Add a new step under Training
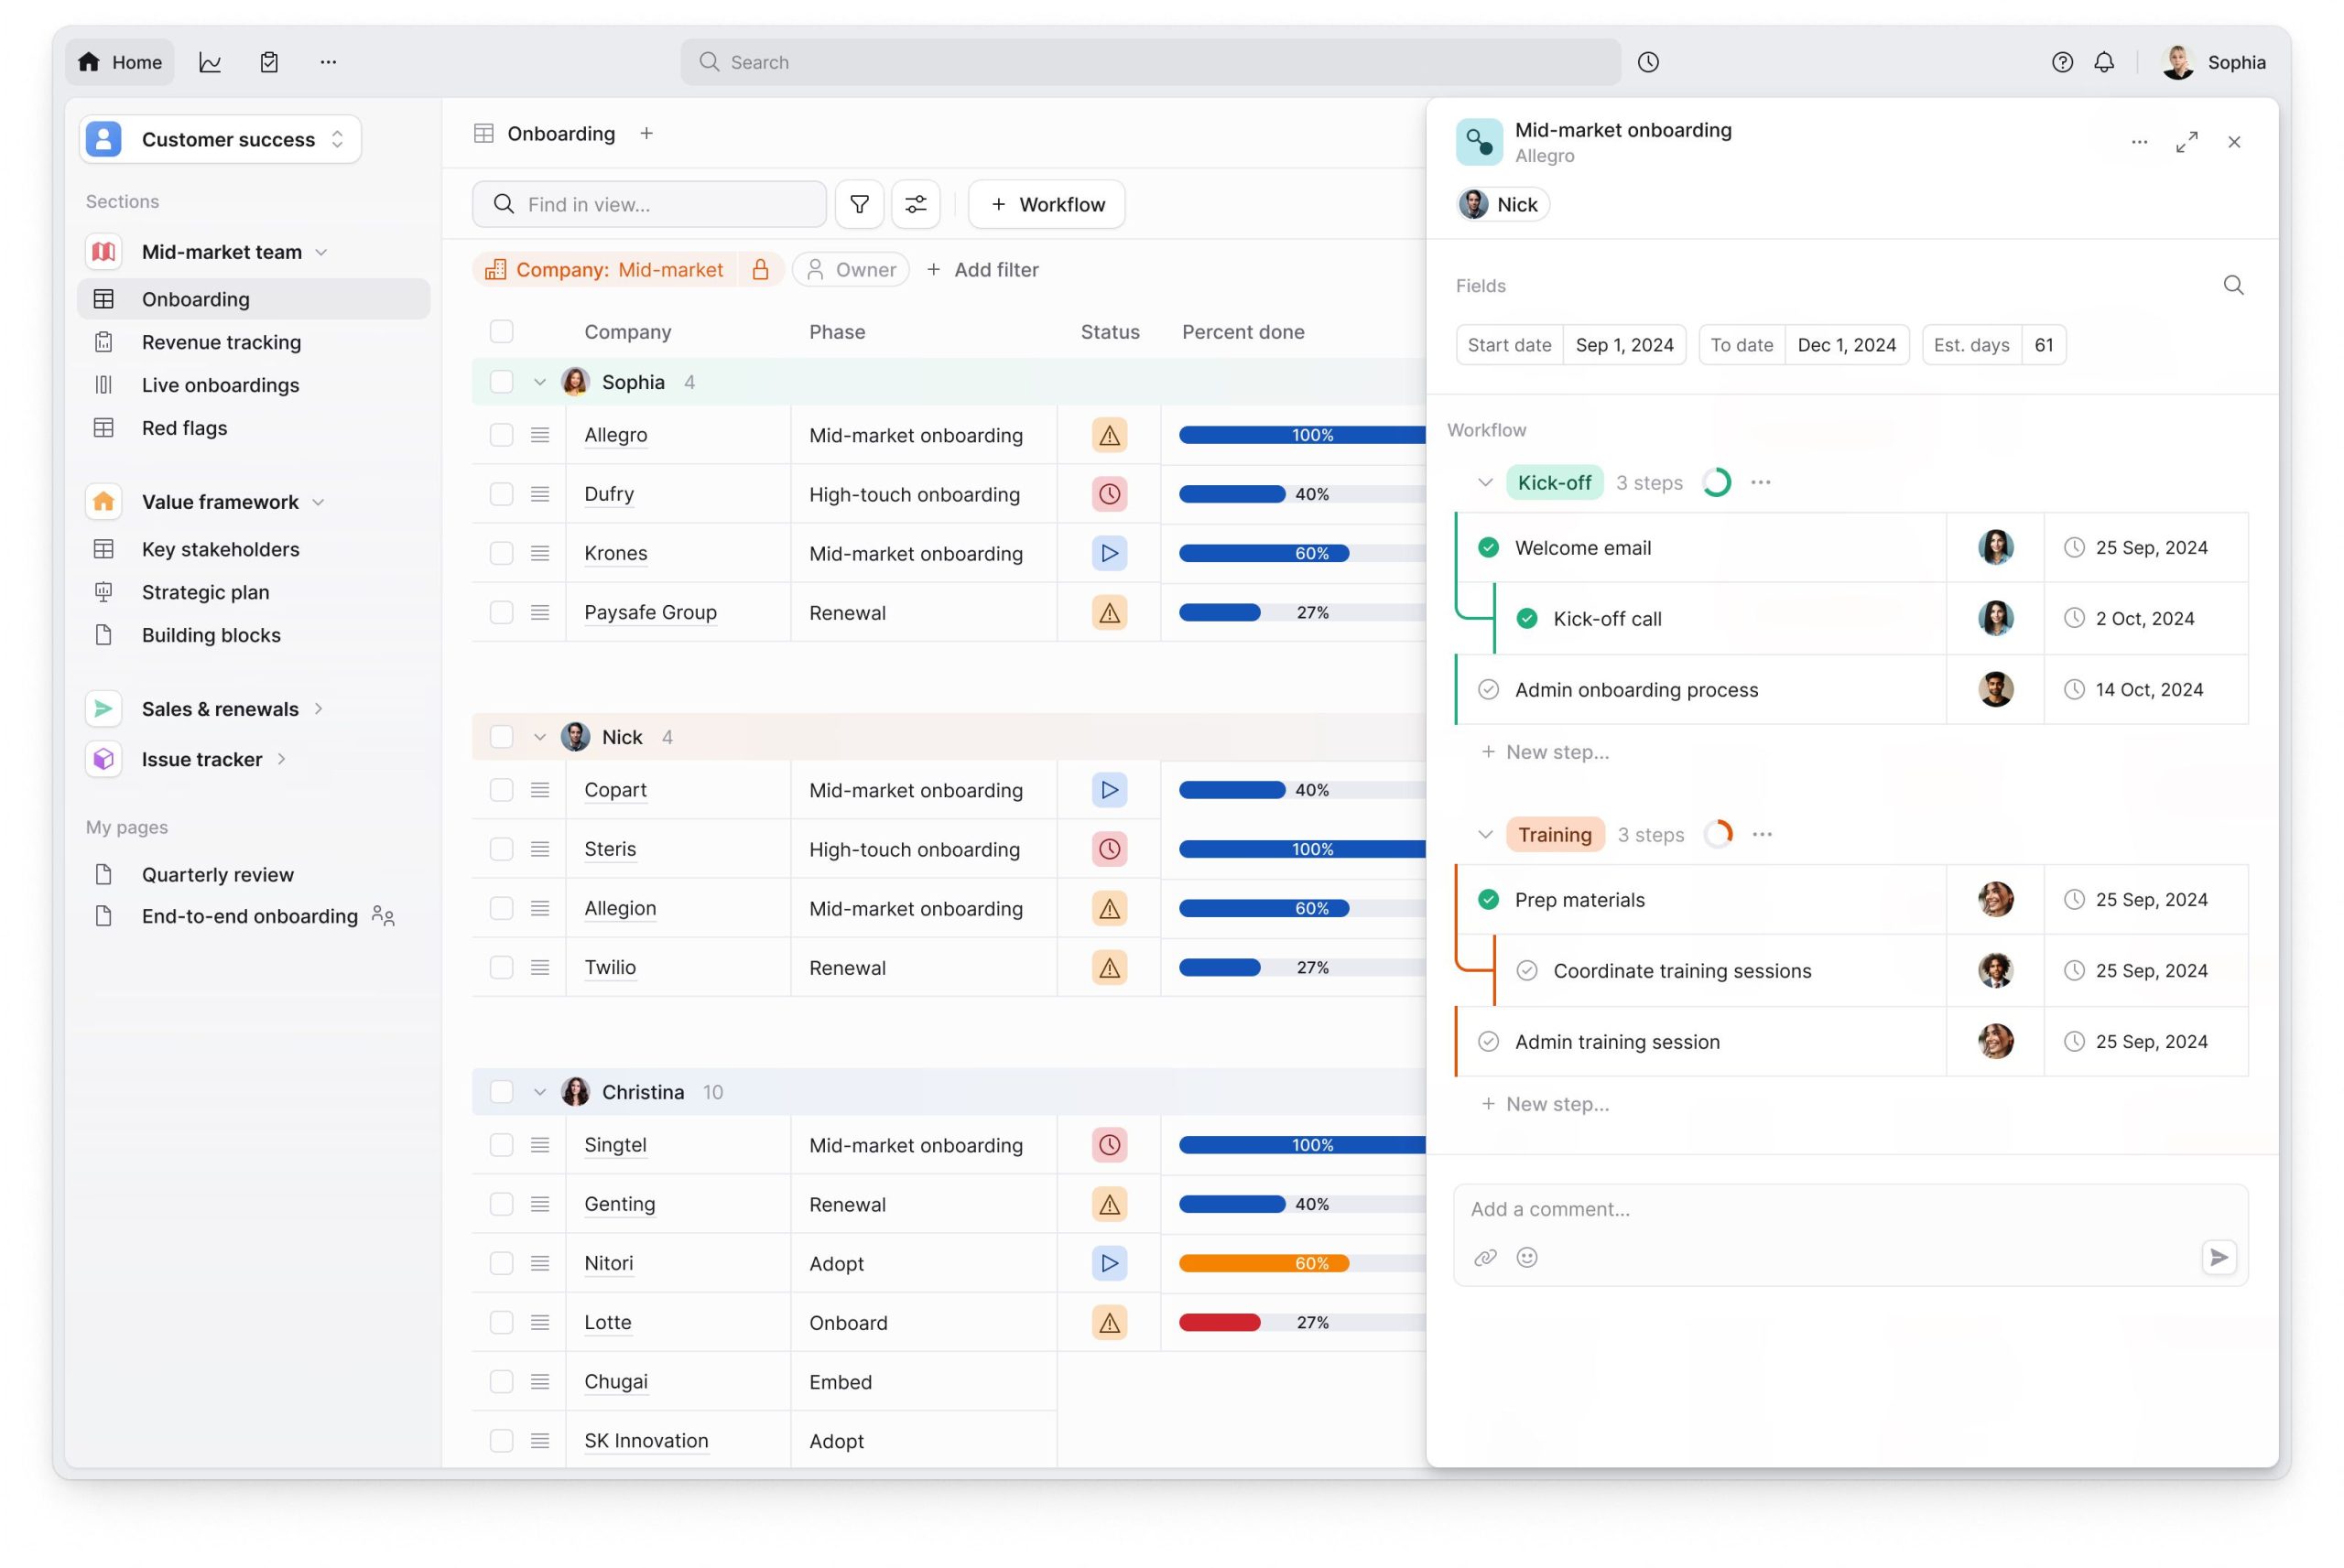 [1546, 1104]
